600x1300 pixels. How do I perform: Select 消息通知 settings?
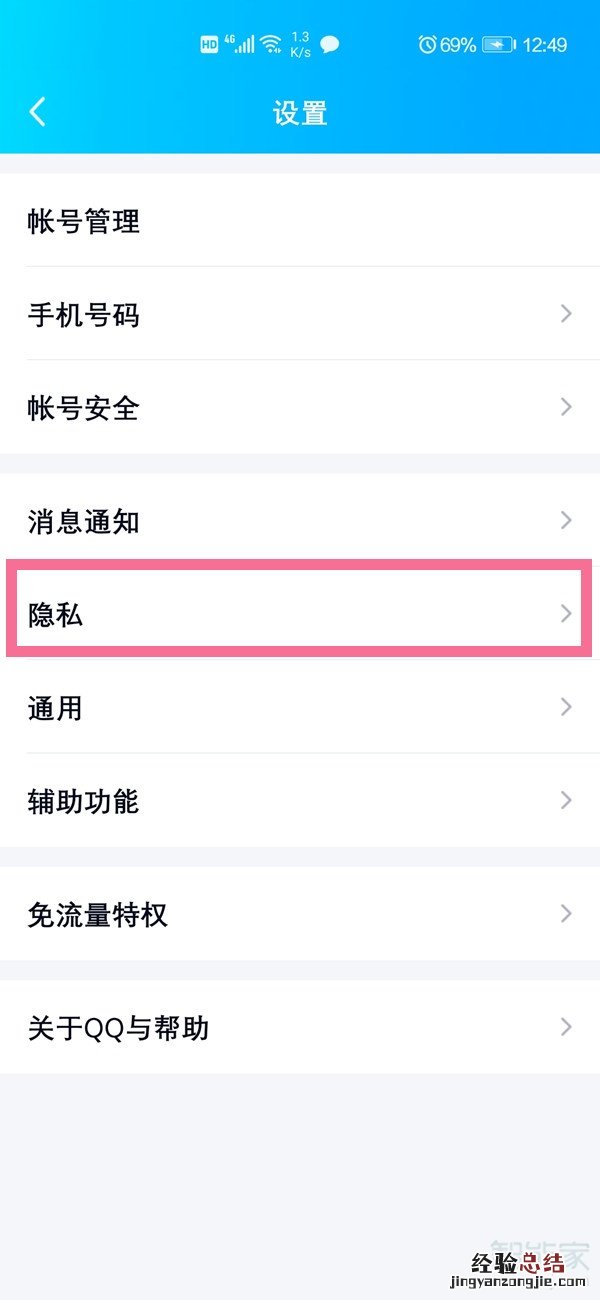[x=84, y=521]
